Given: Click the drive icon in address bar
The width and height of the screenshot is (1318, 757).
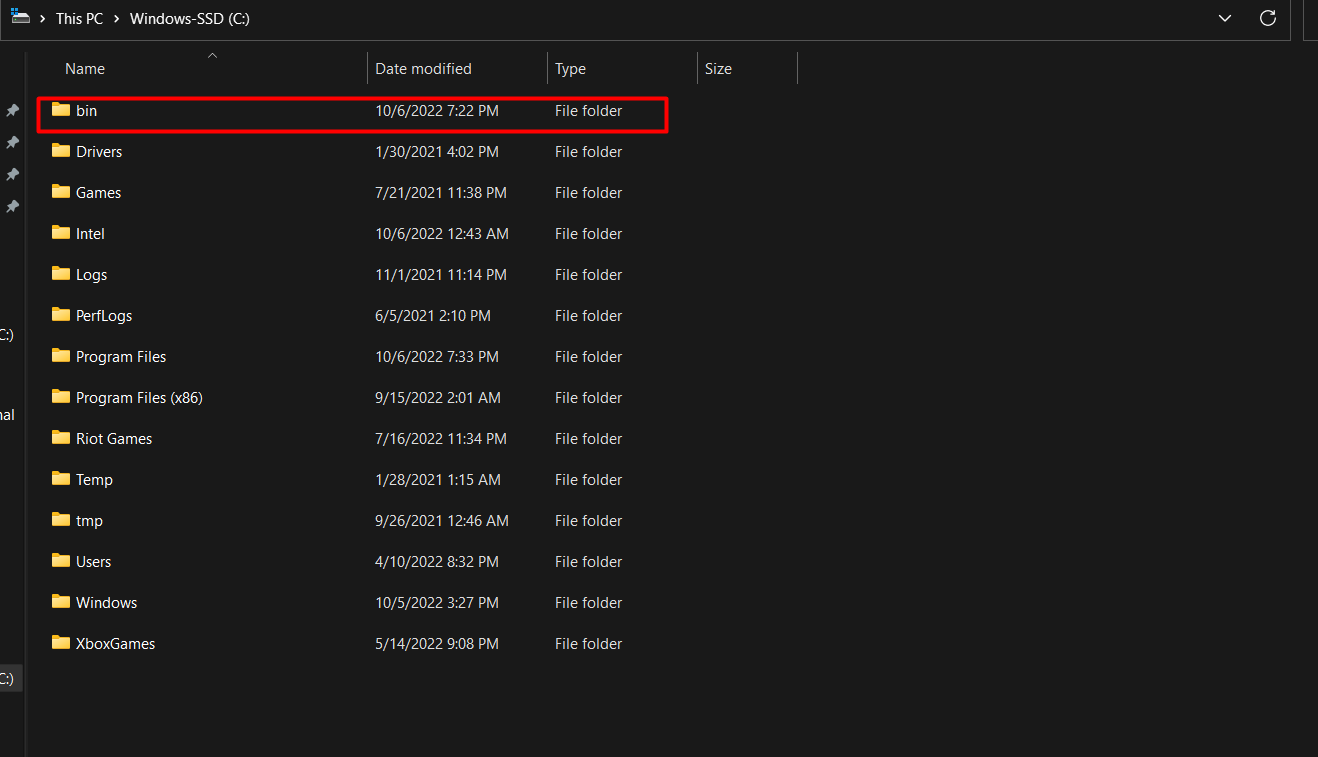Looking at the screenshot, I should click(x=20, y=17).
